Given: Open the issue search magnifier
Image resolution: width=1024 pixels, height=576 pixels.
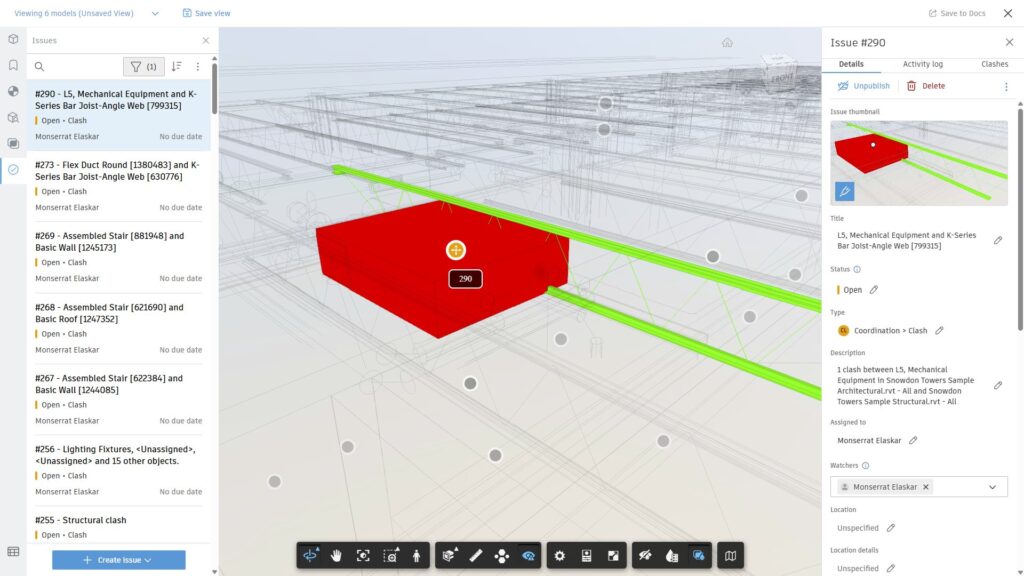Looking at the screenshot, I should click(x=37, y=66).
